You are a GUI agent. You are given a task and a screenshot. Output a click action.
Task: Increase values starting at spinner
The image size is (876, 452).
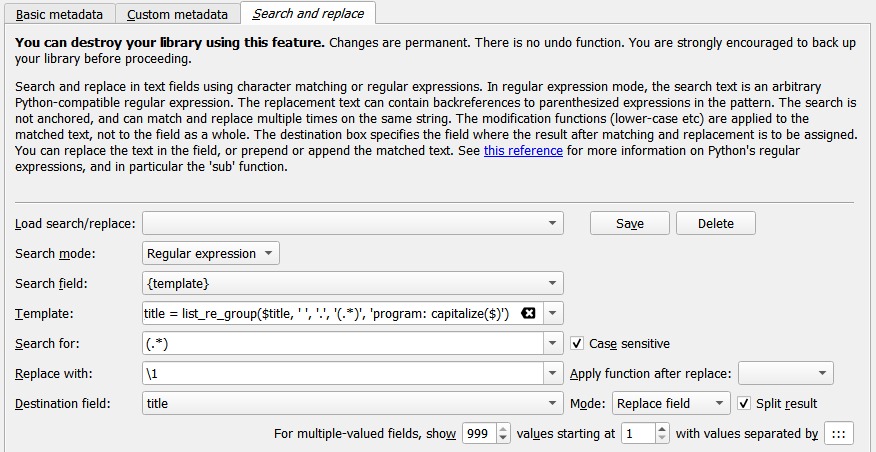pyautogui.click(x=661, y=429)
